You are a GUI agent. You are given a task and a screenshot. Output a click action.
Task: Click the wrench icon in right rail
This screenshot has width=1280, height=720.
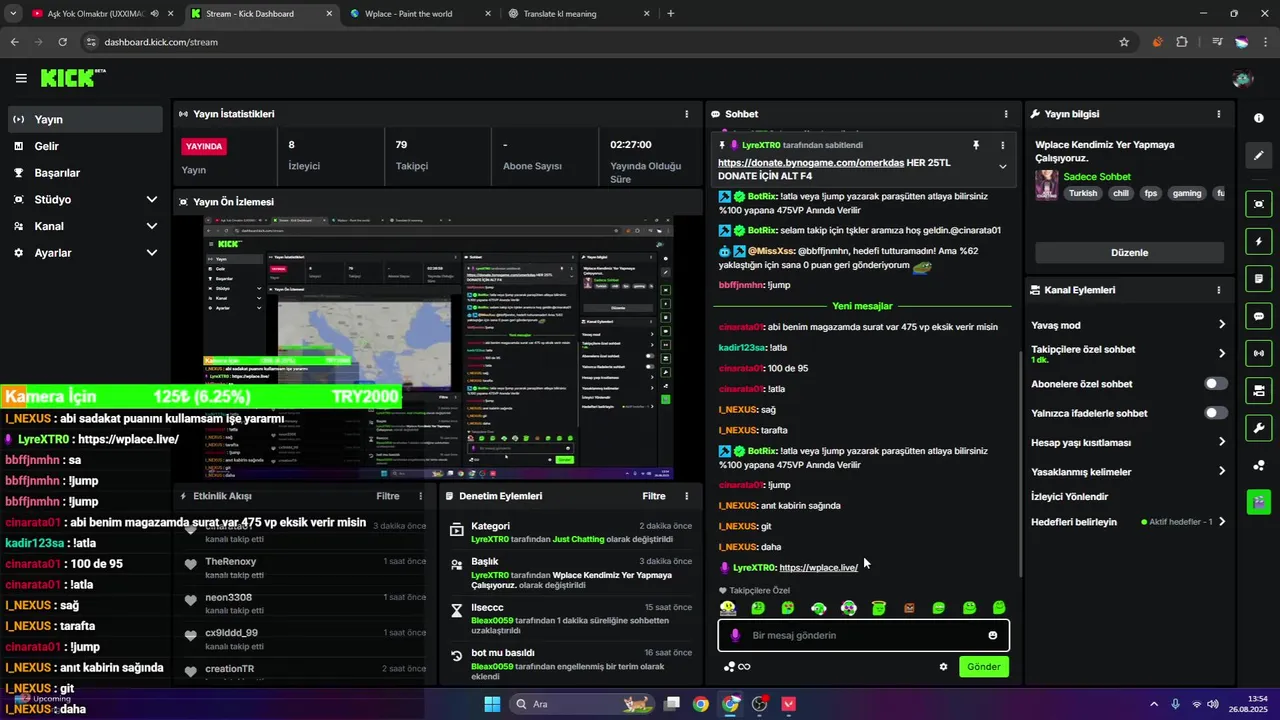coord(1258,428)
